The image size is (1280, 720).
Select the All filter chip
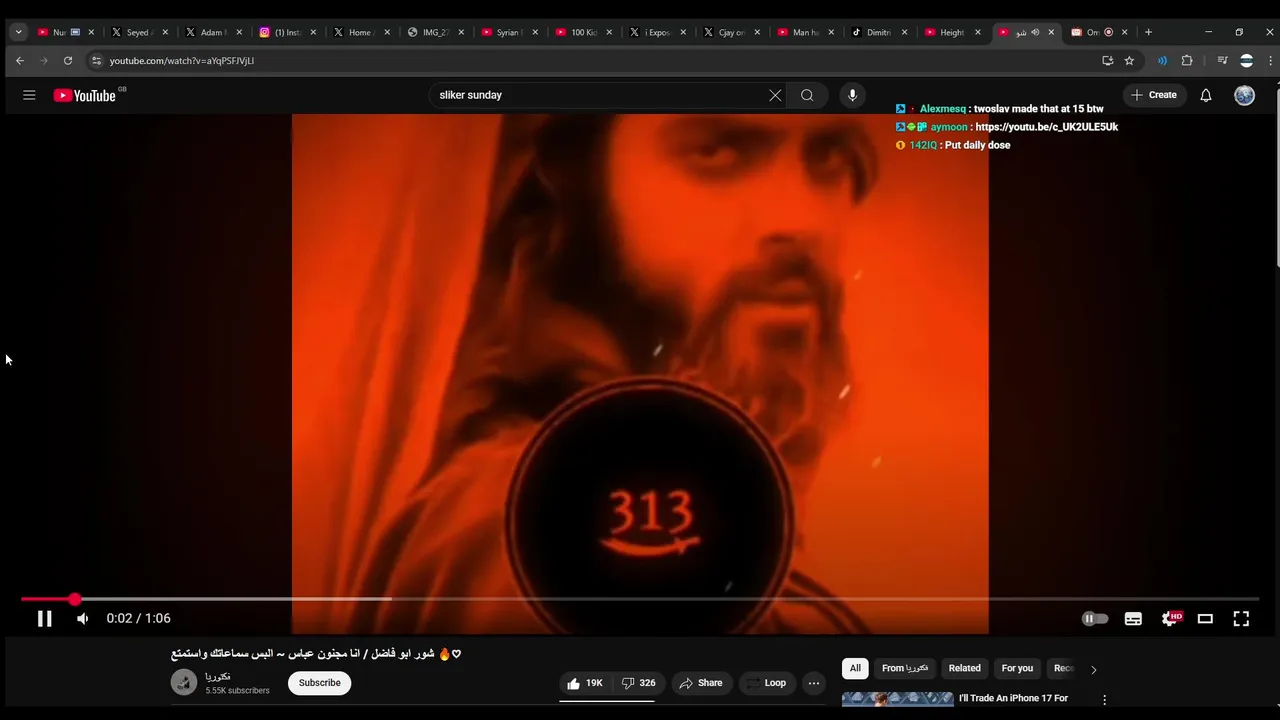(855, 668)
